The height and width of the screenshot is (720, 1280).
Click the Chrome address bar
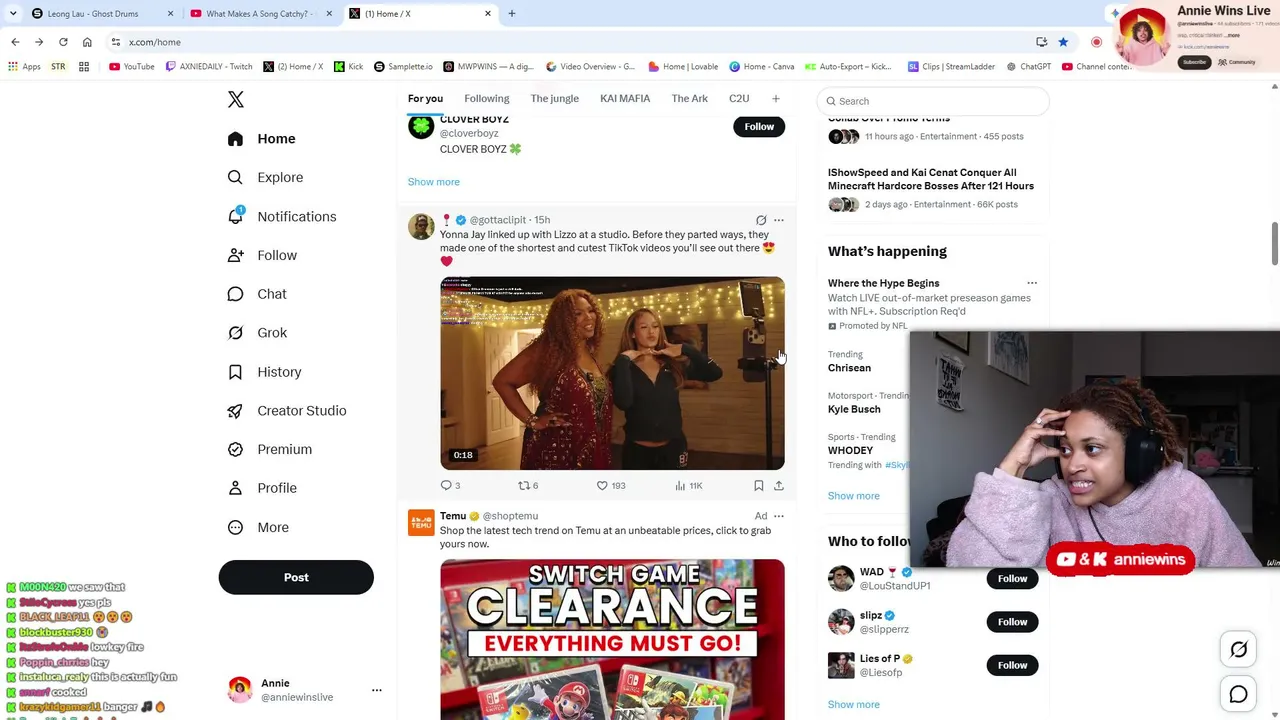[570, 42]
